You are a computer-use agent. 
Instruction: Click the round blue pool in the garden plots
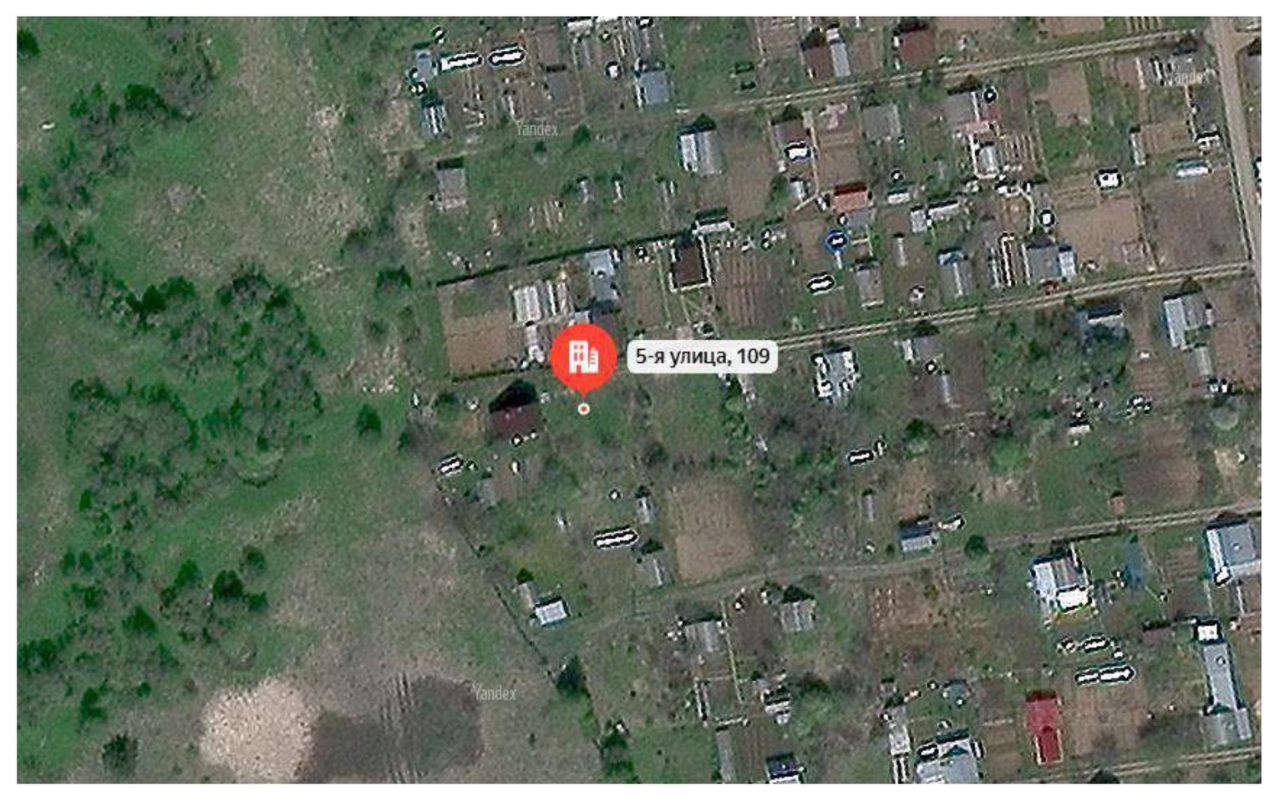pos(835,240)
